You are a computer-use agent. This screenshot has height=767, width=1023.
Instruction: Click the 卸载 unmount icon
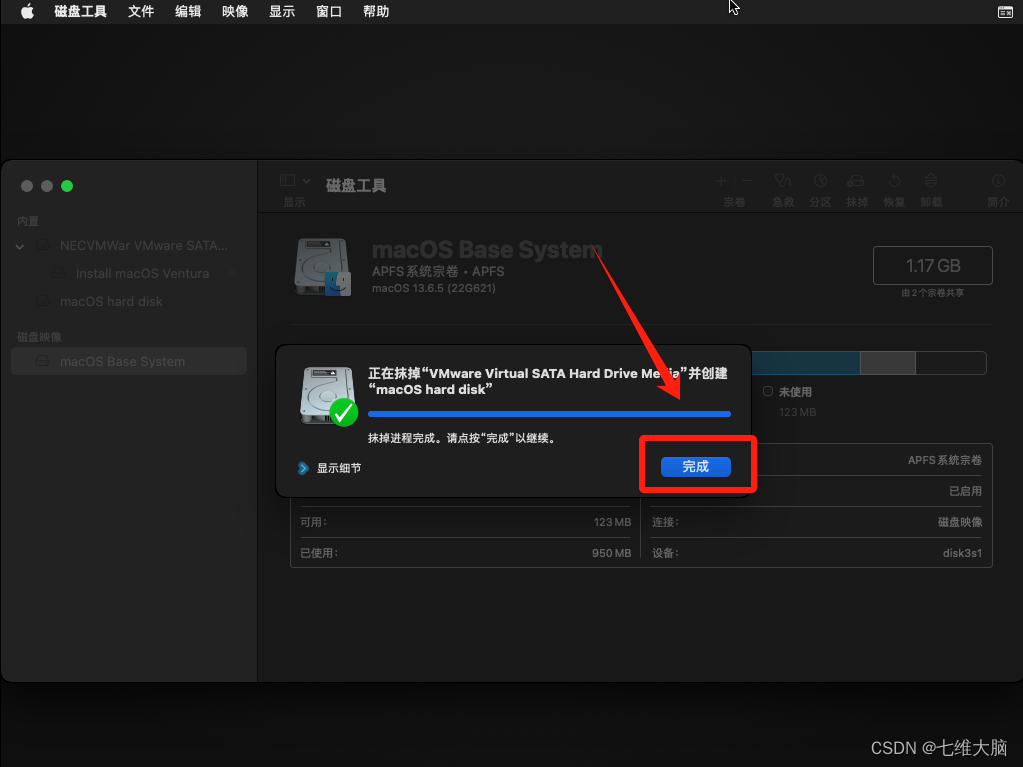click(931, 181)
